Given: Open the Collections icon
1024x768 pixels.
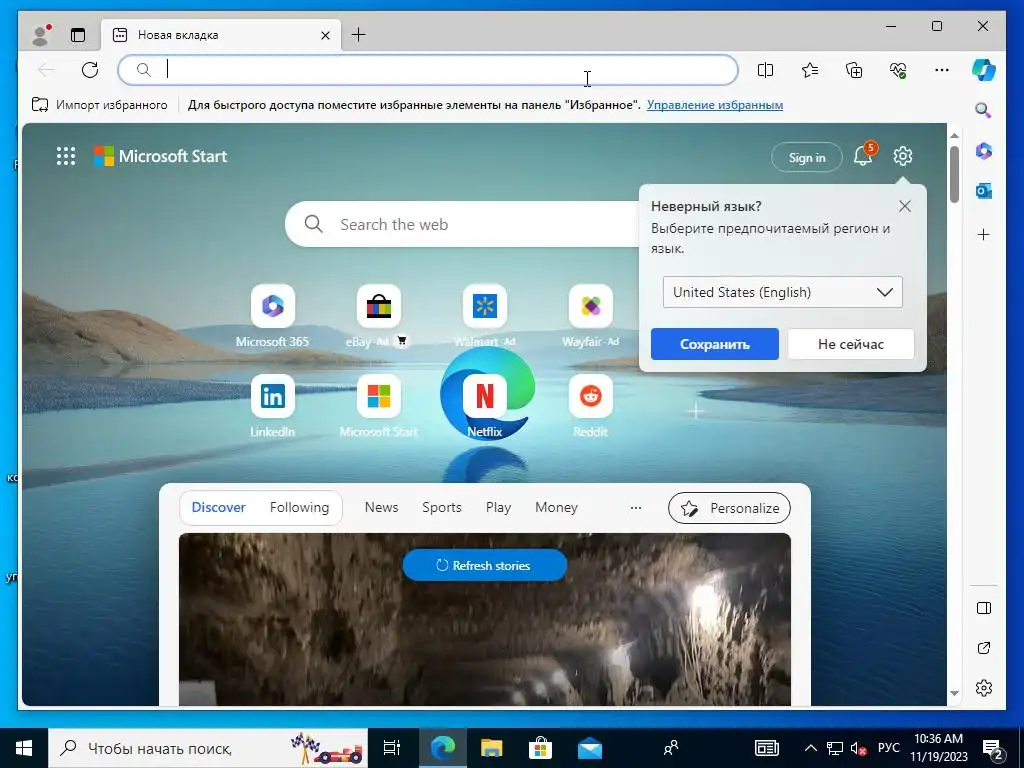Looking at the screenshot, I should tap(854, 70).
